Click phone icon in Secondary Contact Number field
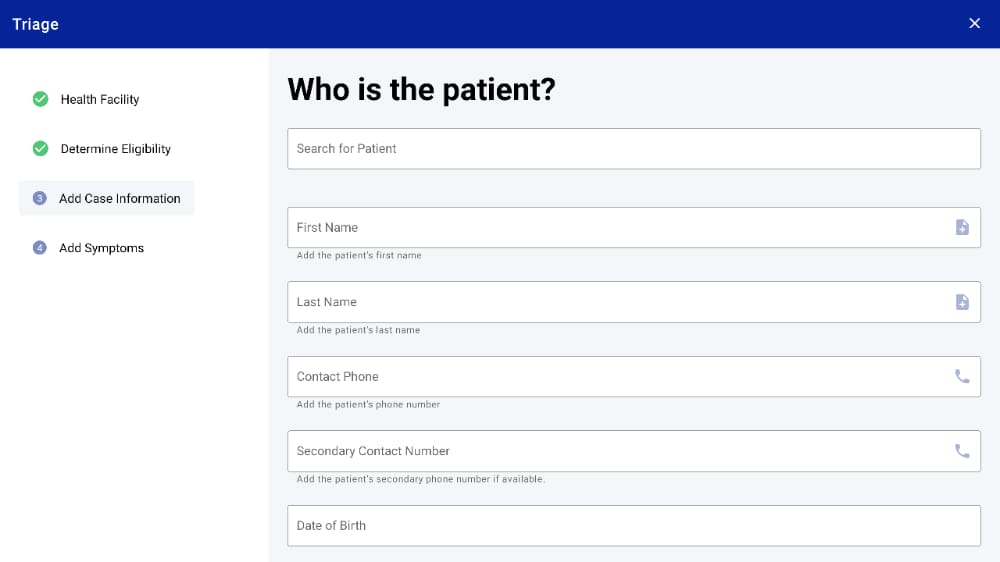This screenshot has width=1000, height=562. tap(962, 451)
